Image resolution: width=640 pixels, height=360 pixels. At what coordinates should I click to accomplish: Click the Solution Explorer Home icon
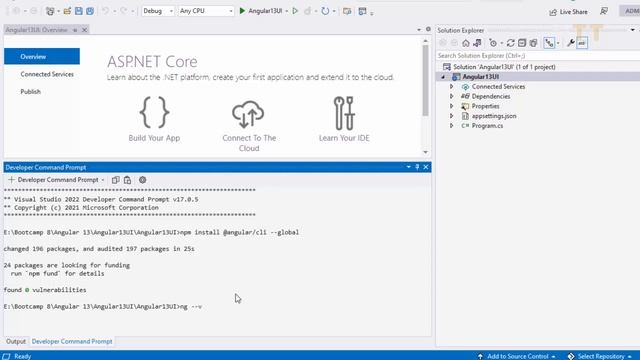pos(466,43)
